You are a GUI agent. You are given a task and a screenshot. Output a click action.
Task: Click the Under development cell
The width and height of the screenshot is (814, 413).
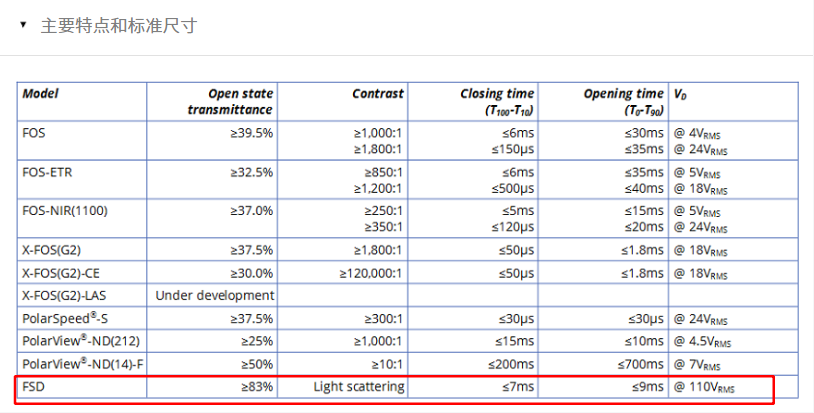pyautogui.click(x=215, y=295)
